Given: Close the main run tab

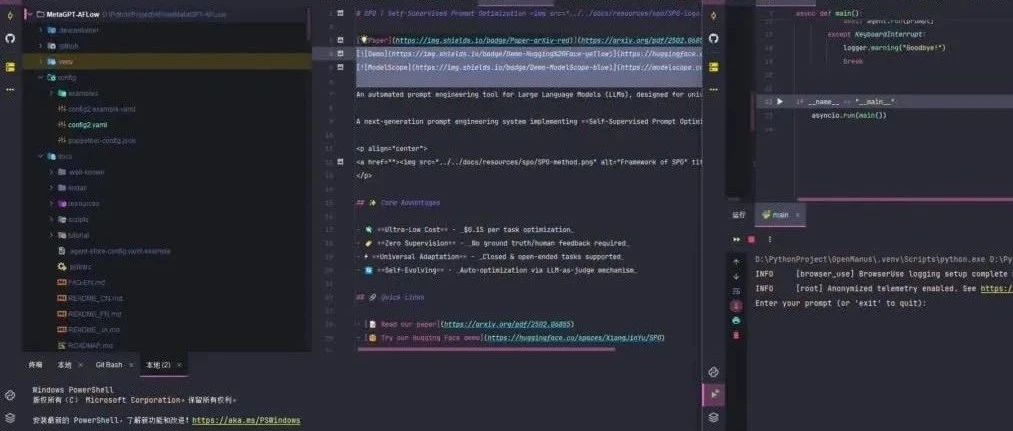Looking at the screenshot, I should (798, 215).
